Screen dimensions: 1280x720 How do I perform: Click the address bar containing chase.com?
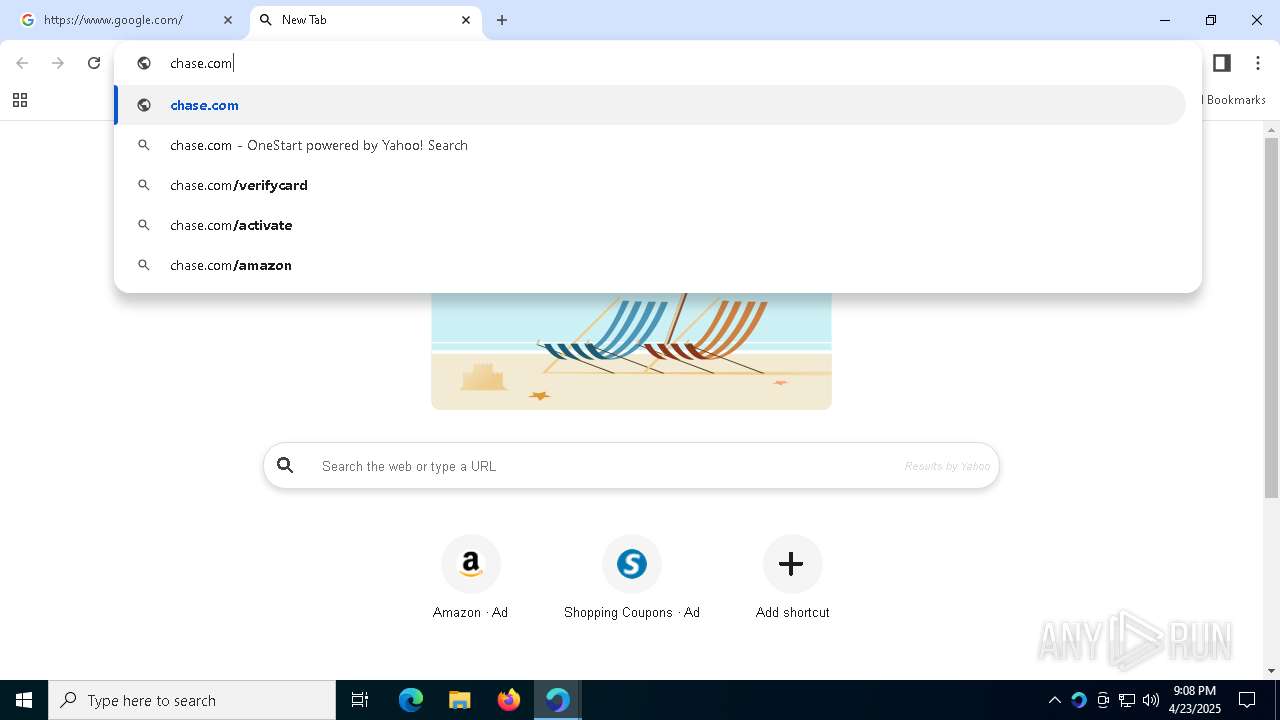point(658,63)
